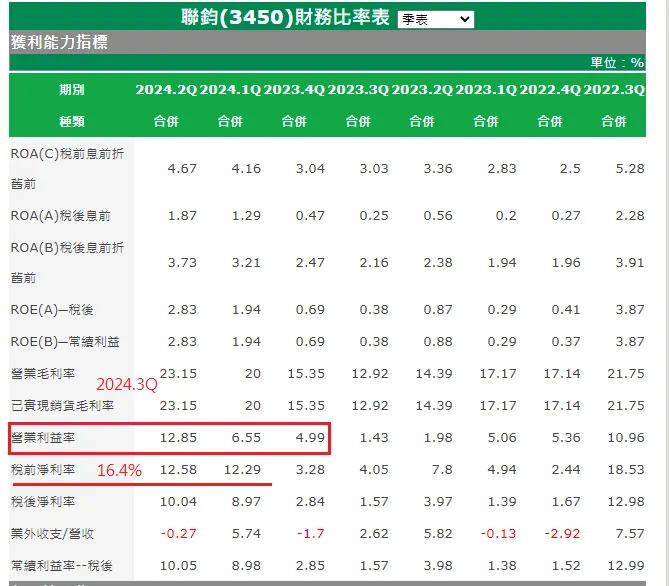Click the red value -2.92
The width and height of the screenshot is (669, 586).
pos(562,534)
